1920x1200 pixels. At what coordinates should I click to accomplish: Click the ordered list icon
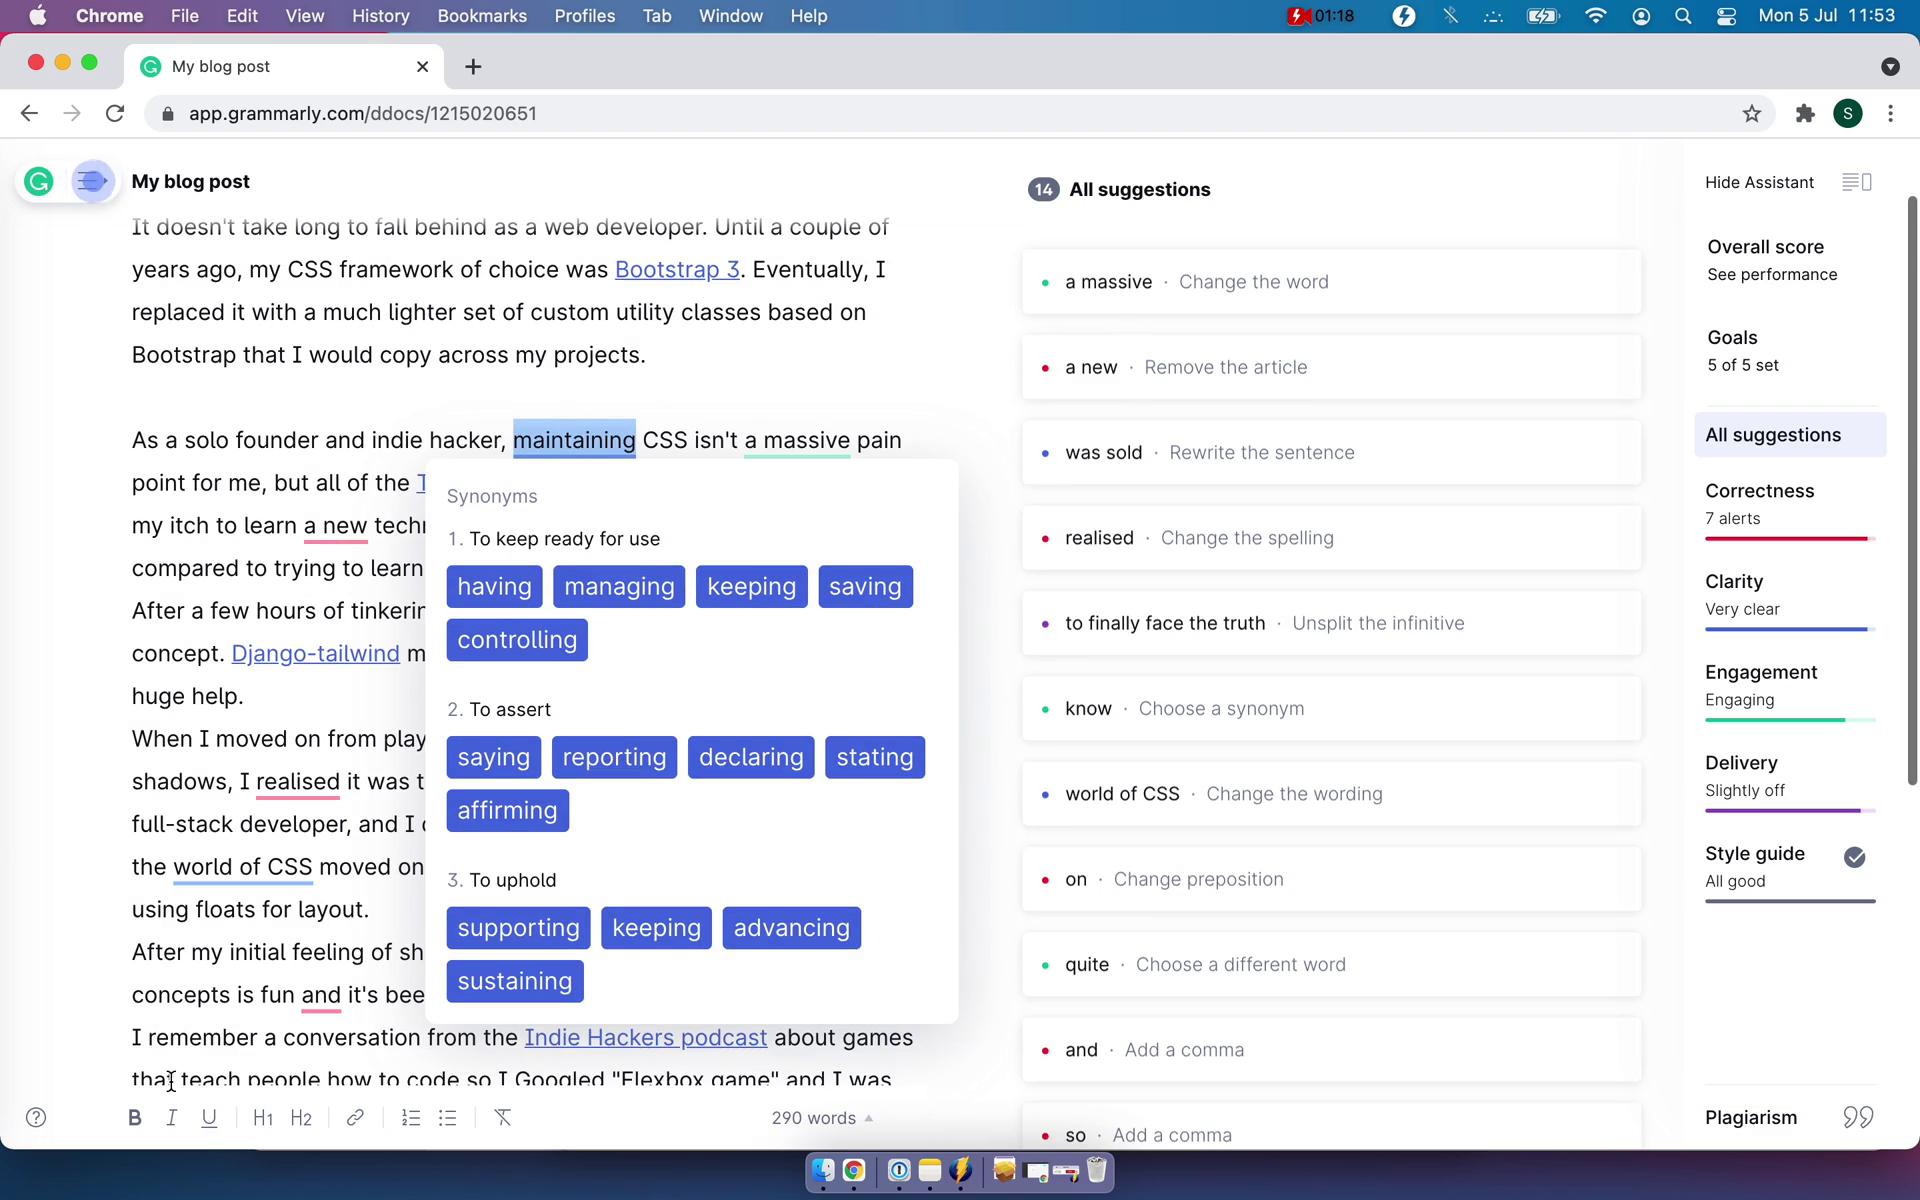(412, 1117)
